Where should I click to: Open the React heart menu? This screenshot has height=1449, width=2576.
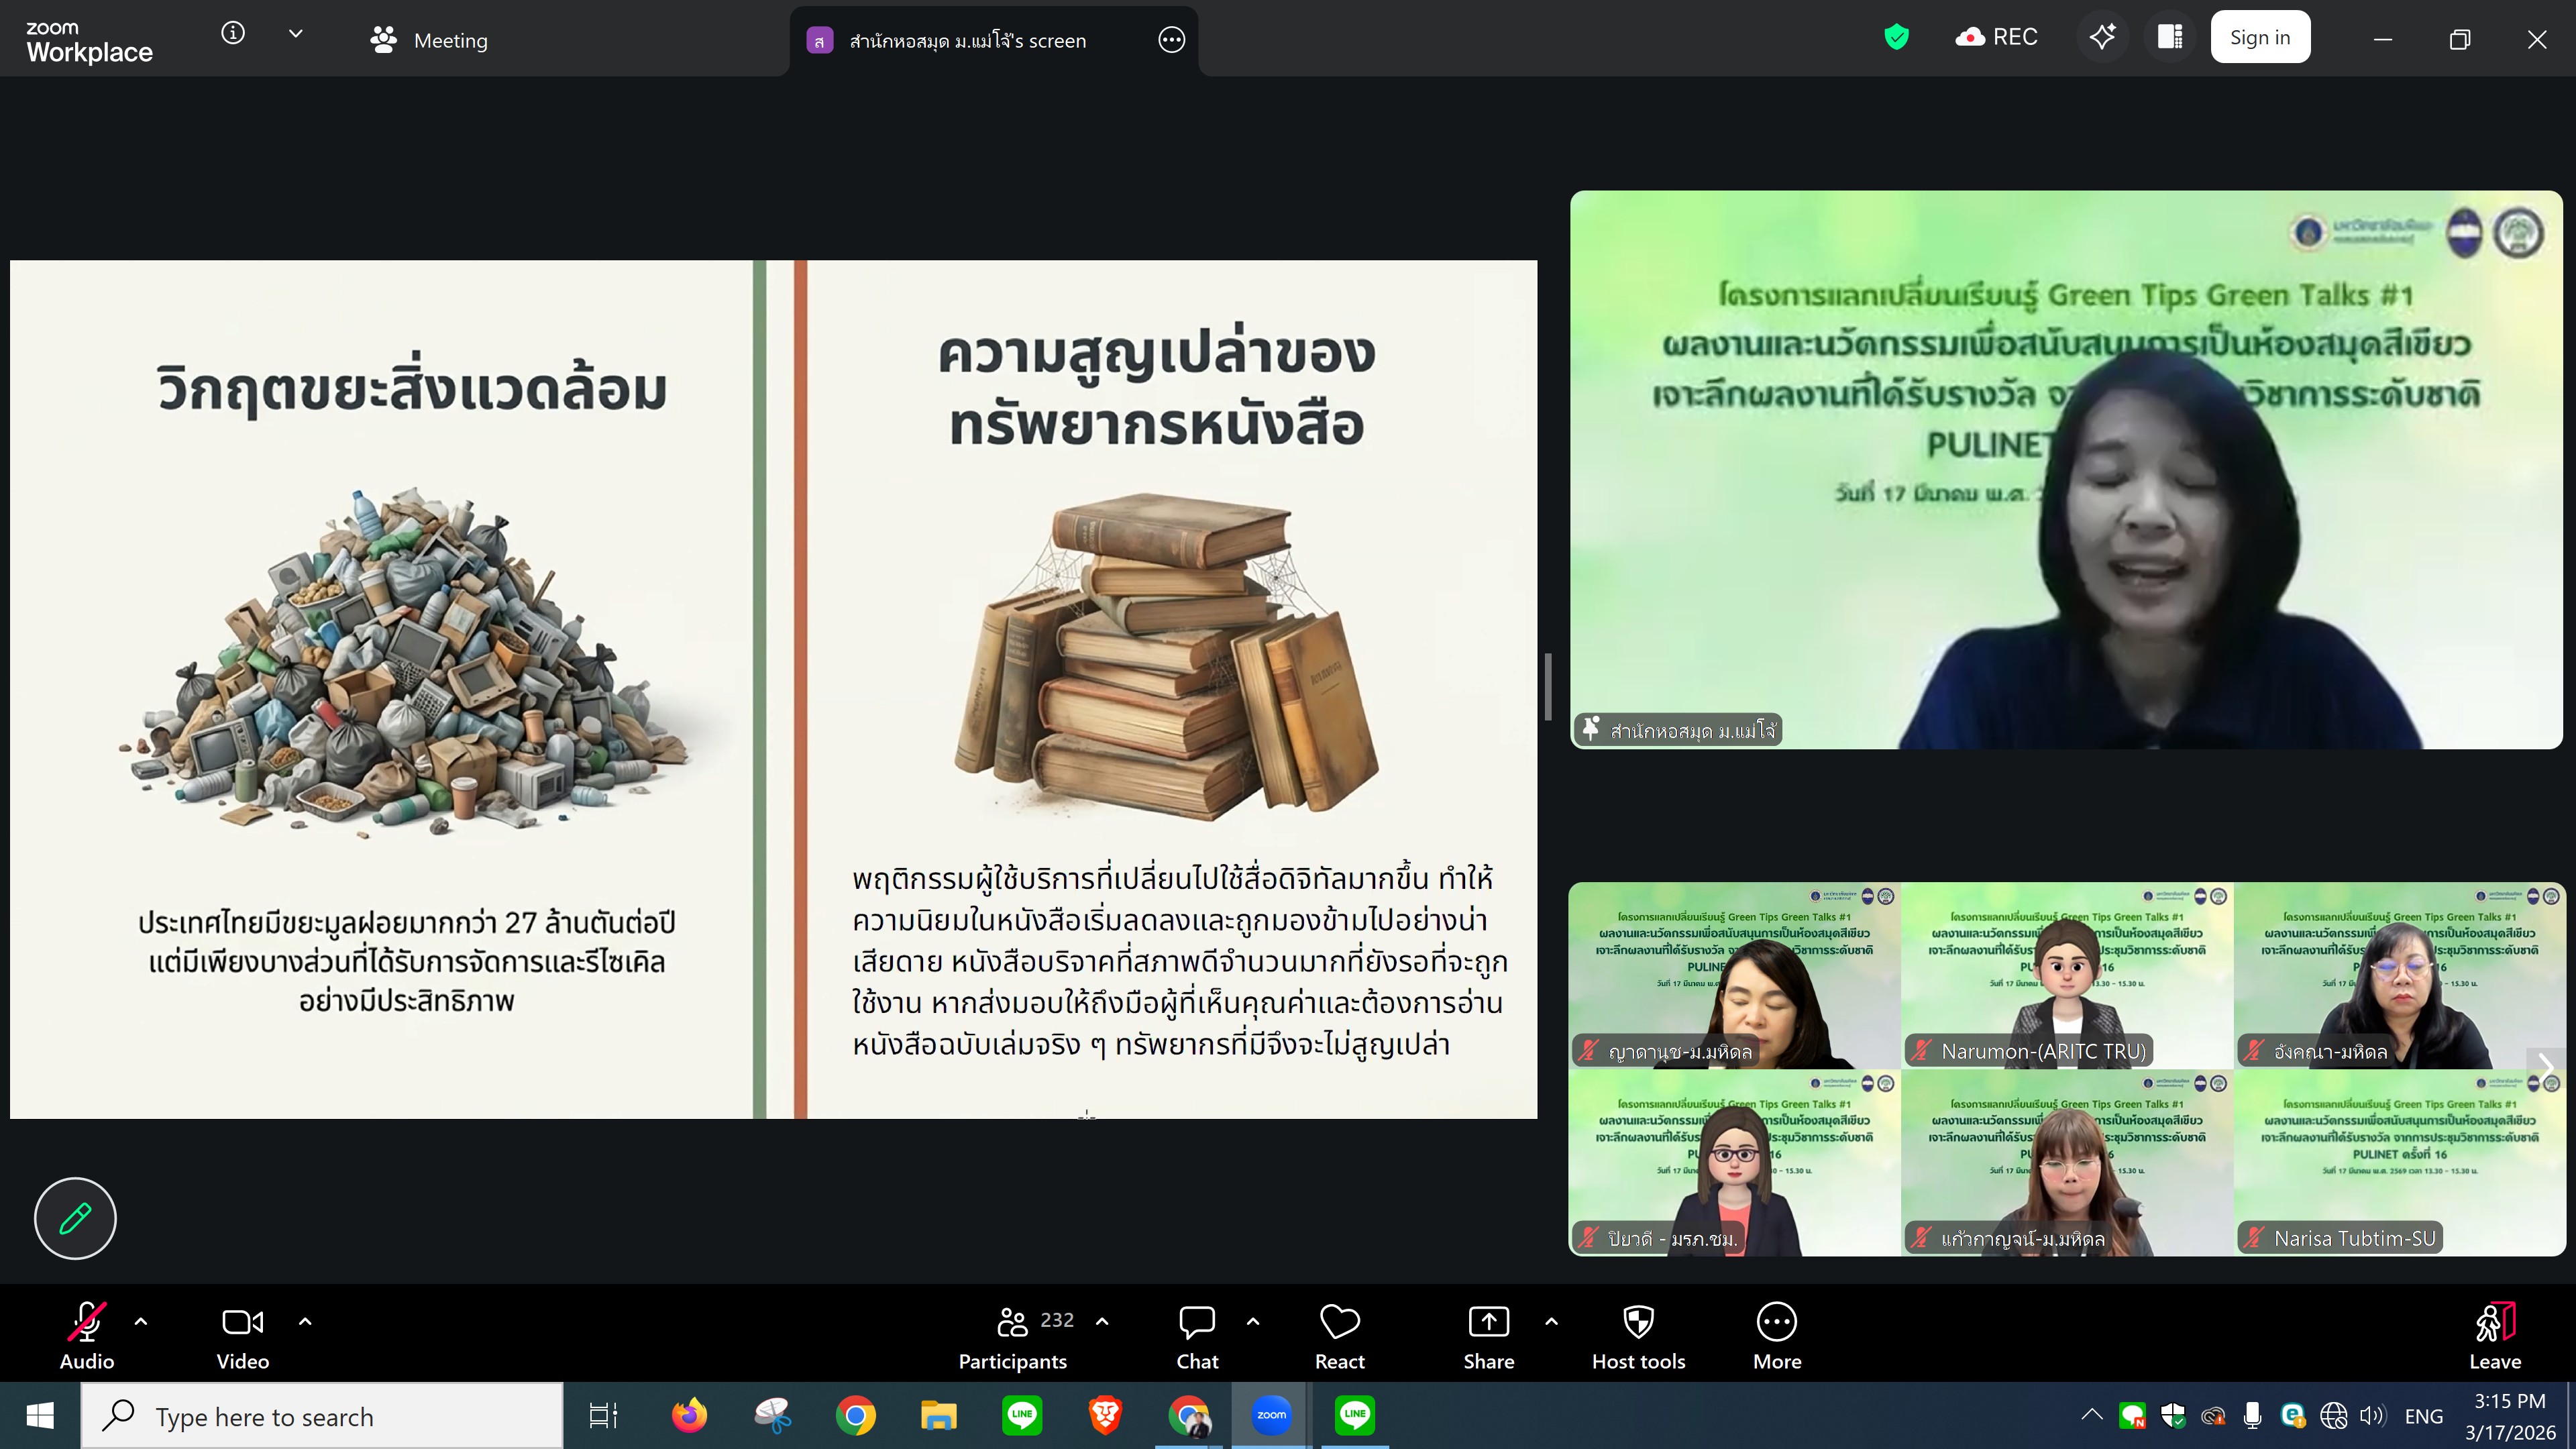pos(1339,1336)
